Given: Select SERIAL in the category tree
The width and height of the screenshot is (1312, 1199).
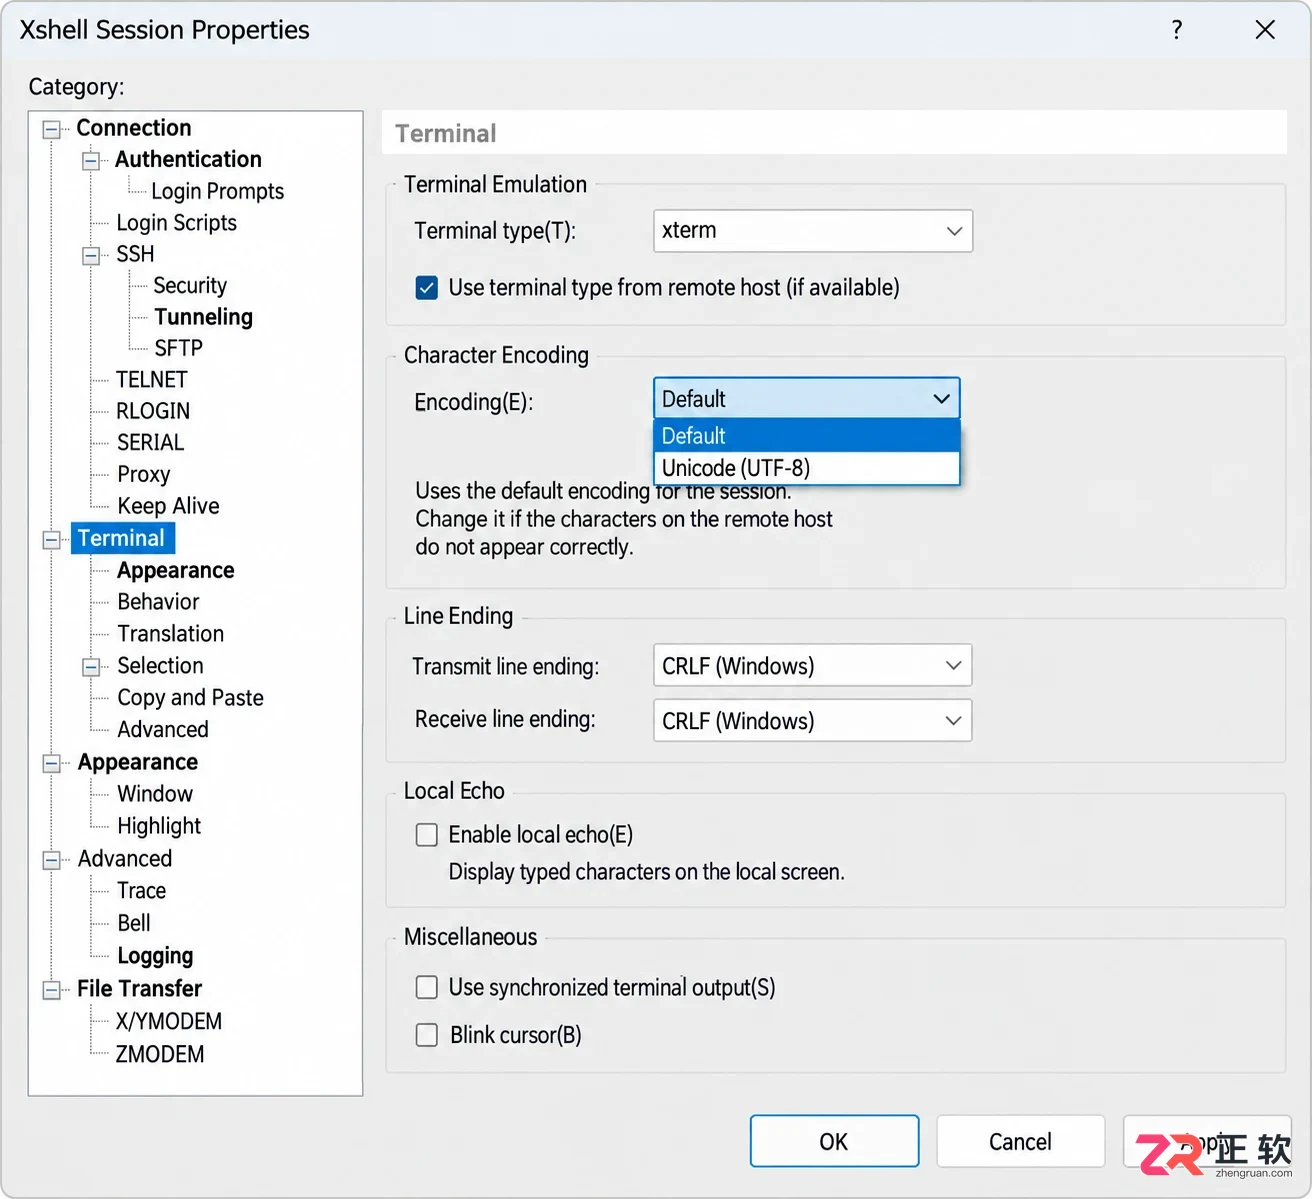Looking at the screenshot, I should [150, 443].
